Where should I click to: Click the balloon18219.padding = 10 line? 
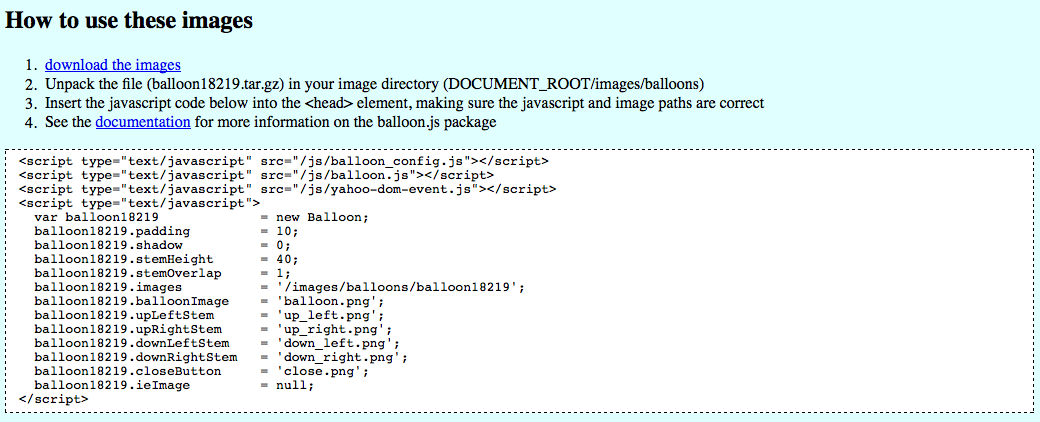[167, 231]
